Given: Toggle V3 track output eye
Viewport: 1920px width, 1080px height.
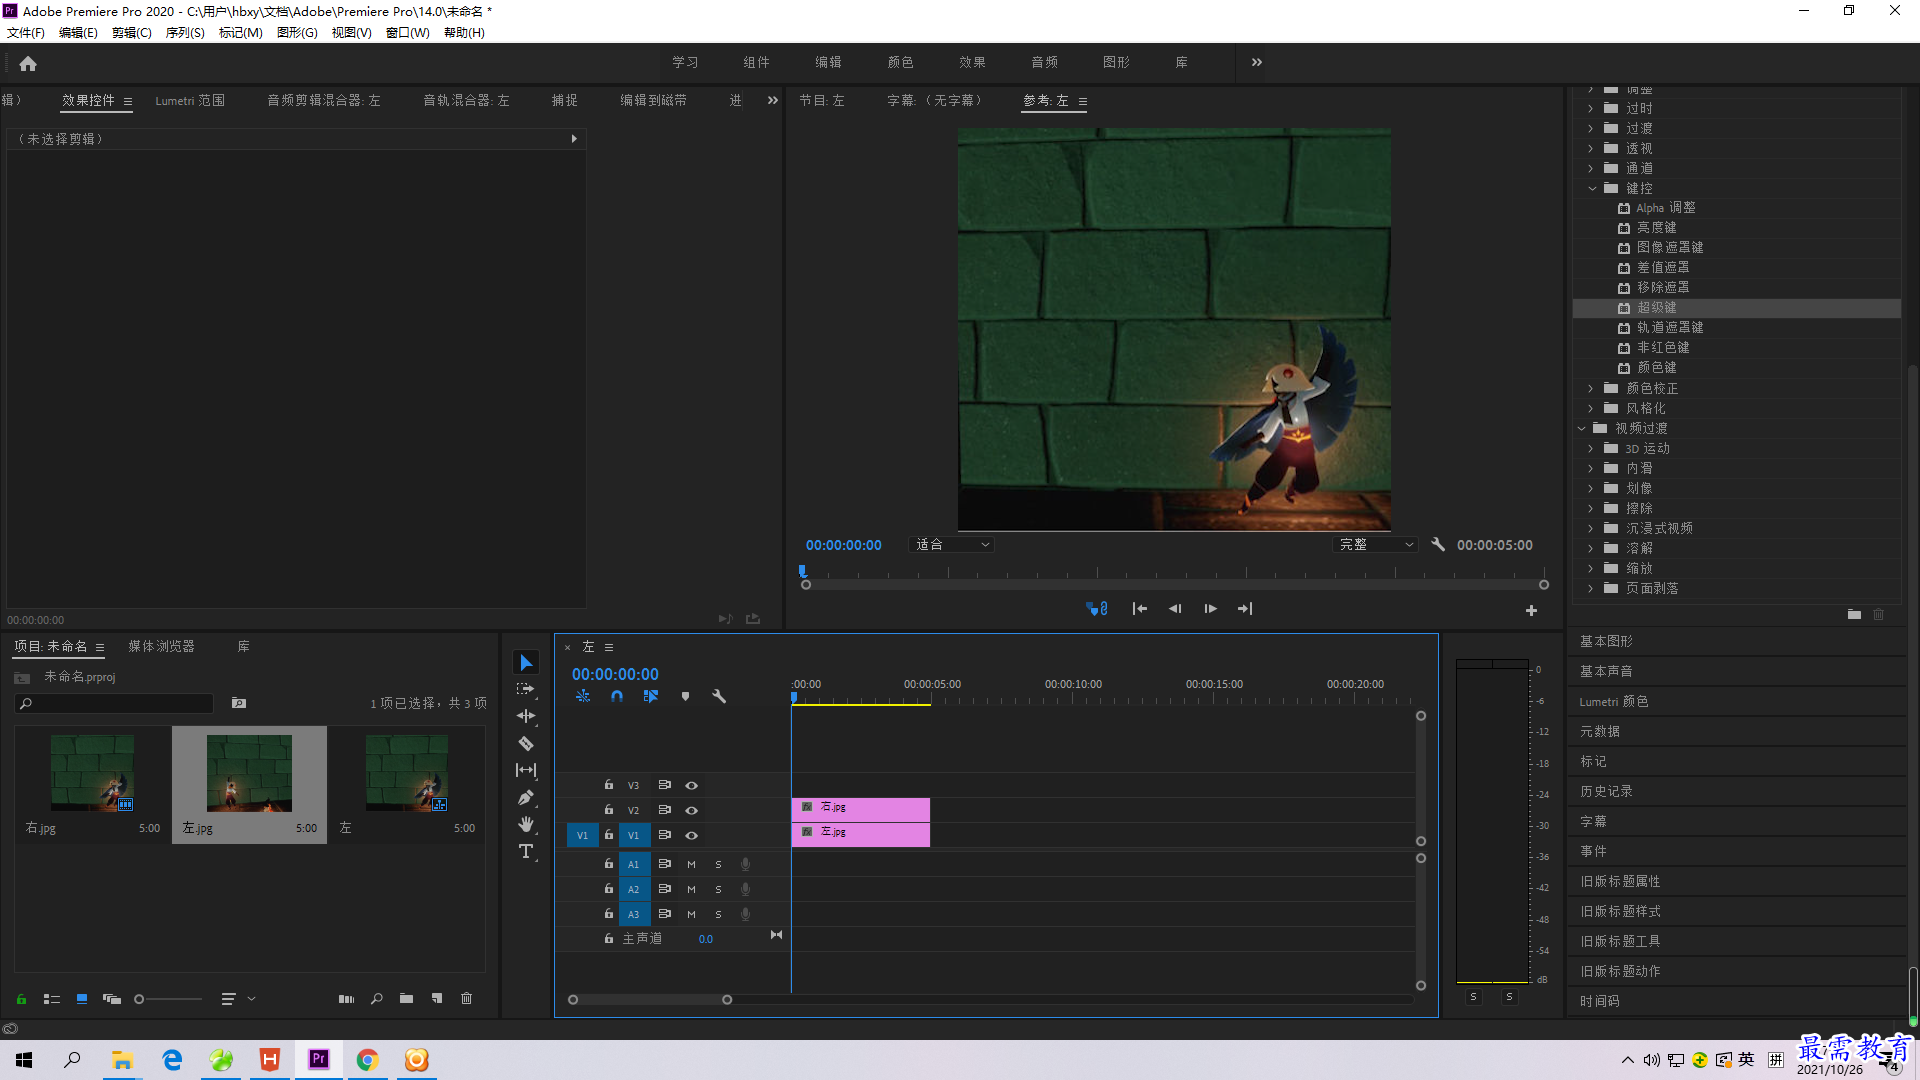Looking at the screenshot, I should (691, 785).
